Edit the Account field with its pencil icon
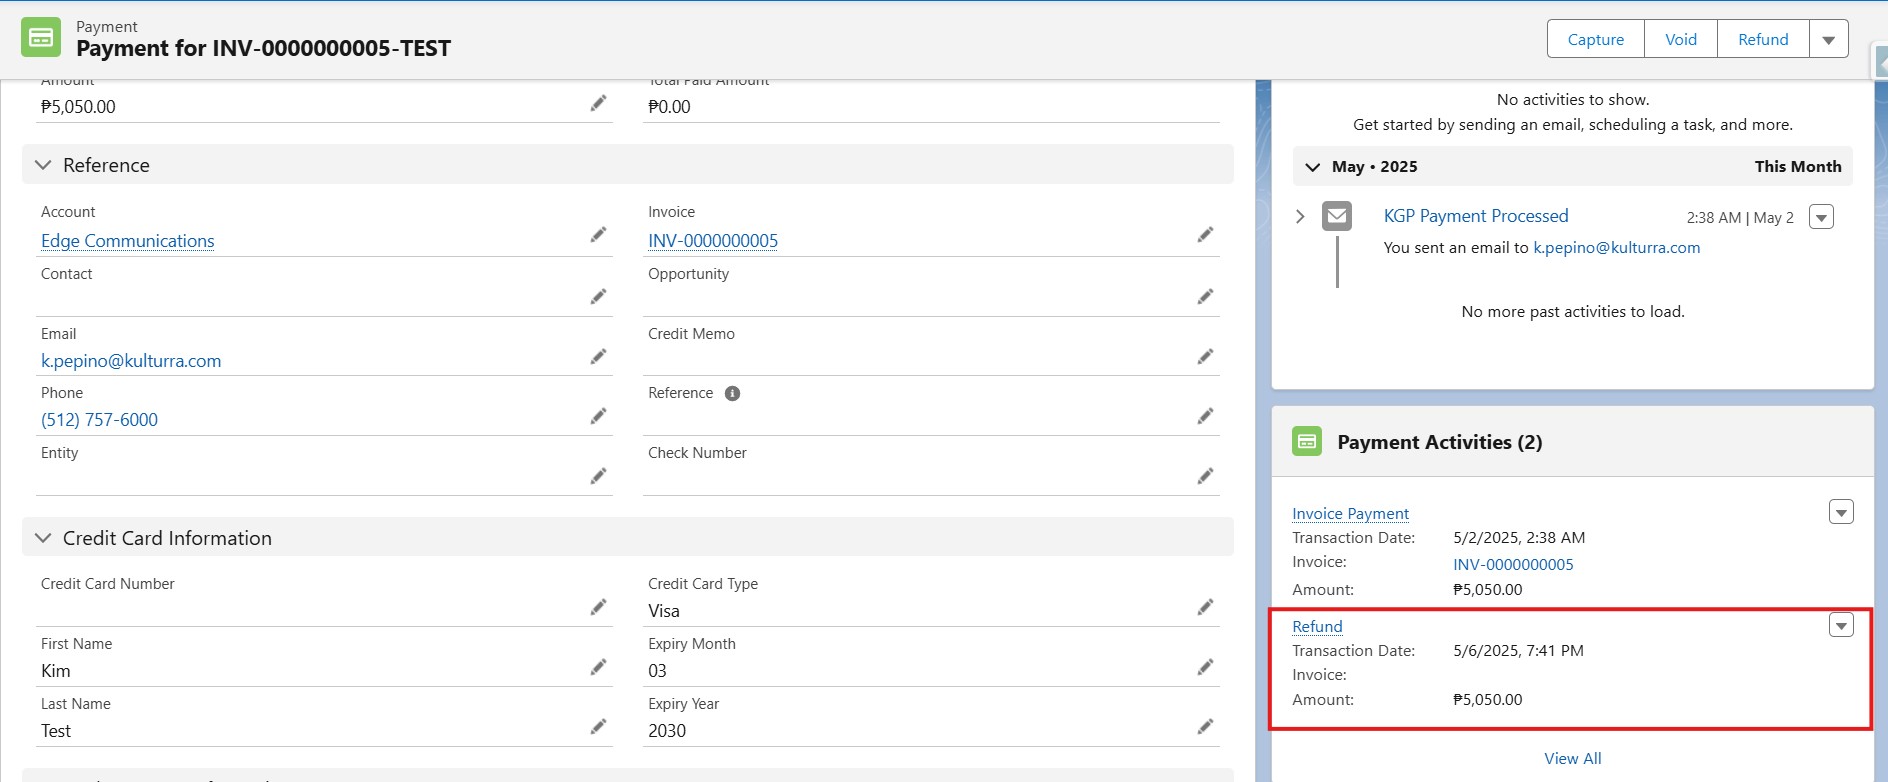The height and width of the screenshot is (782, 1888). point(598,235)
